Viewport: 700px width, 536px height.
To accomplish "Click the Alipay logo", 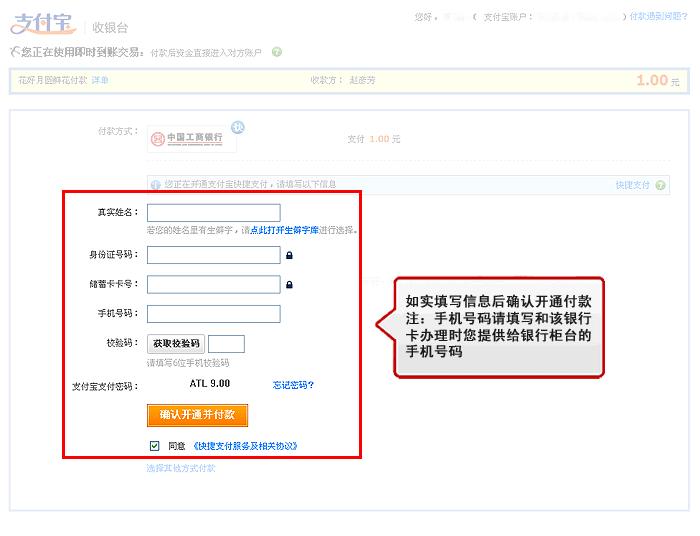I will tap(43, 24).
